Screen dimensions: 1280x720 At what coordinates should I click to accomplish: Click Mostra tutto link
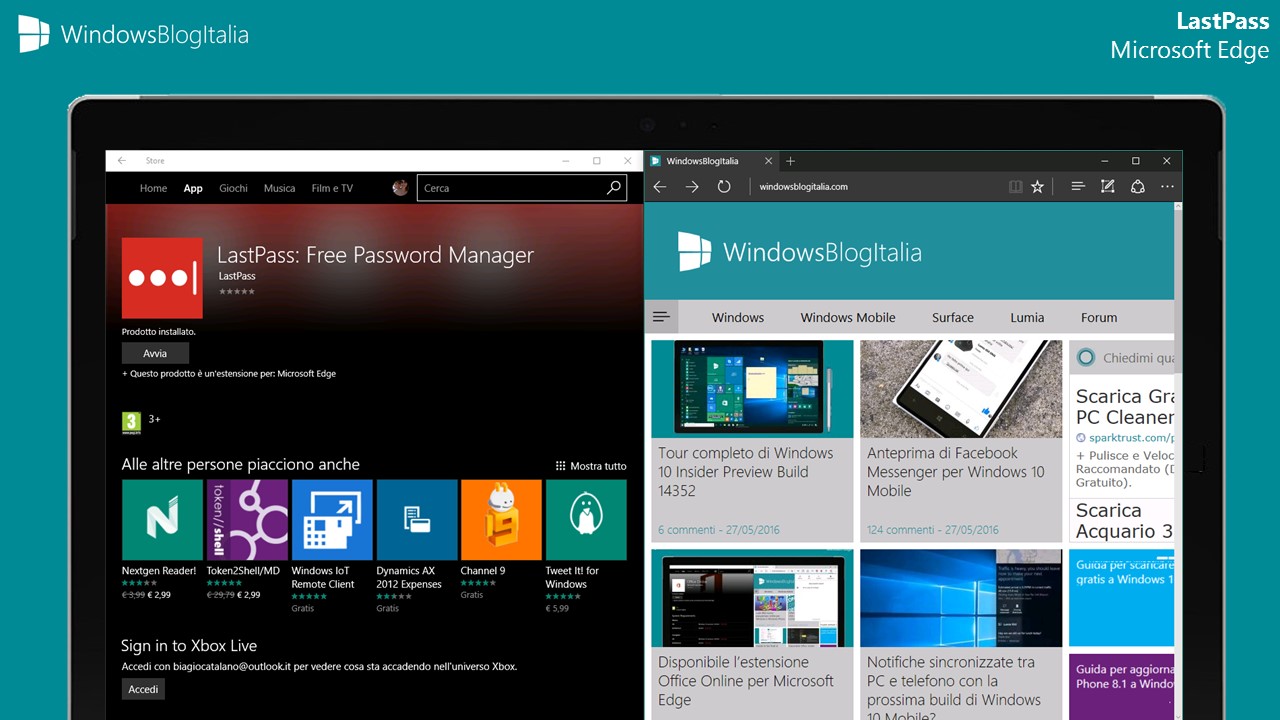pos(591,466)
